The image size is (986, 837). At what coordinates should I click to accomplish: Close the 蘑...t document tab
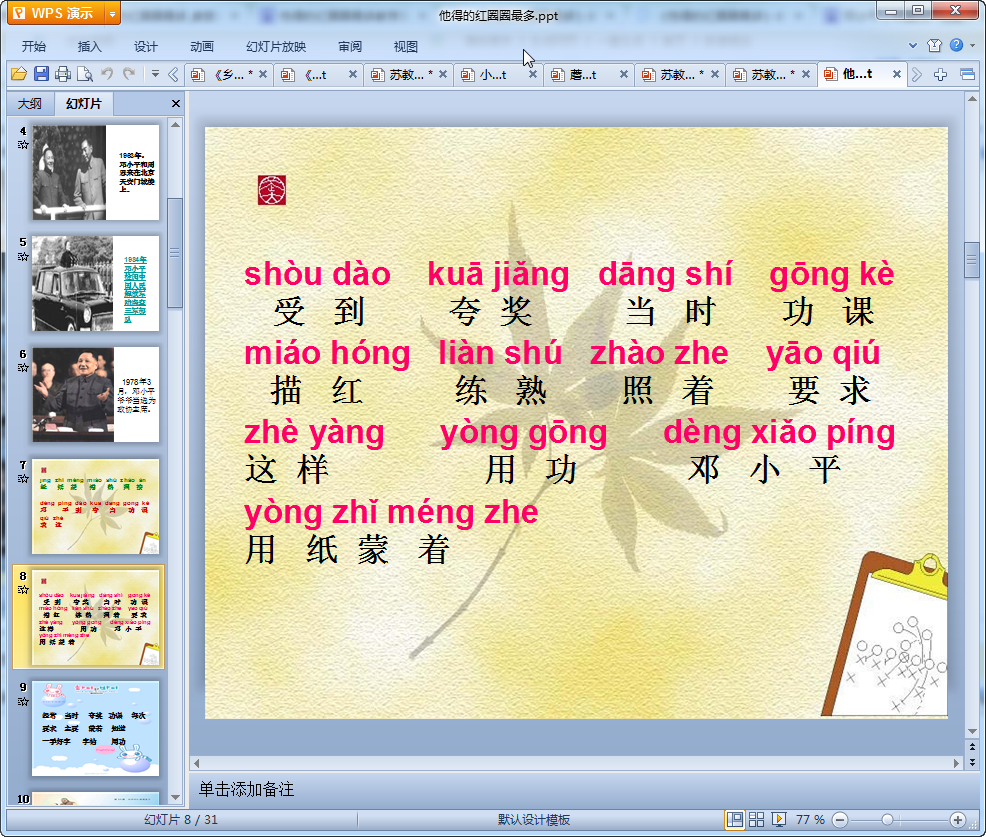pyautogui.click(x=624, y=74)
